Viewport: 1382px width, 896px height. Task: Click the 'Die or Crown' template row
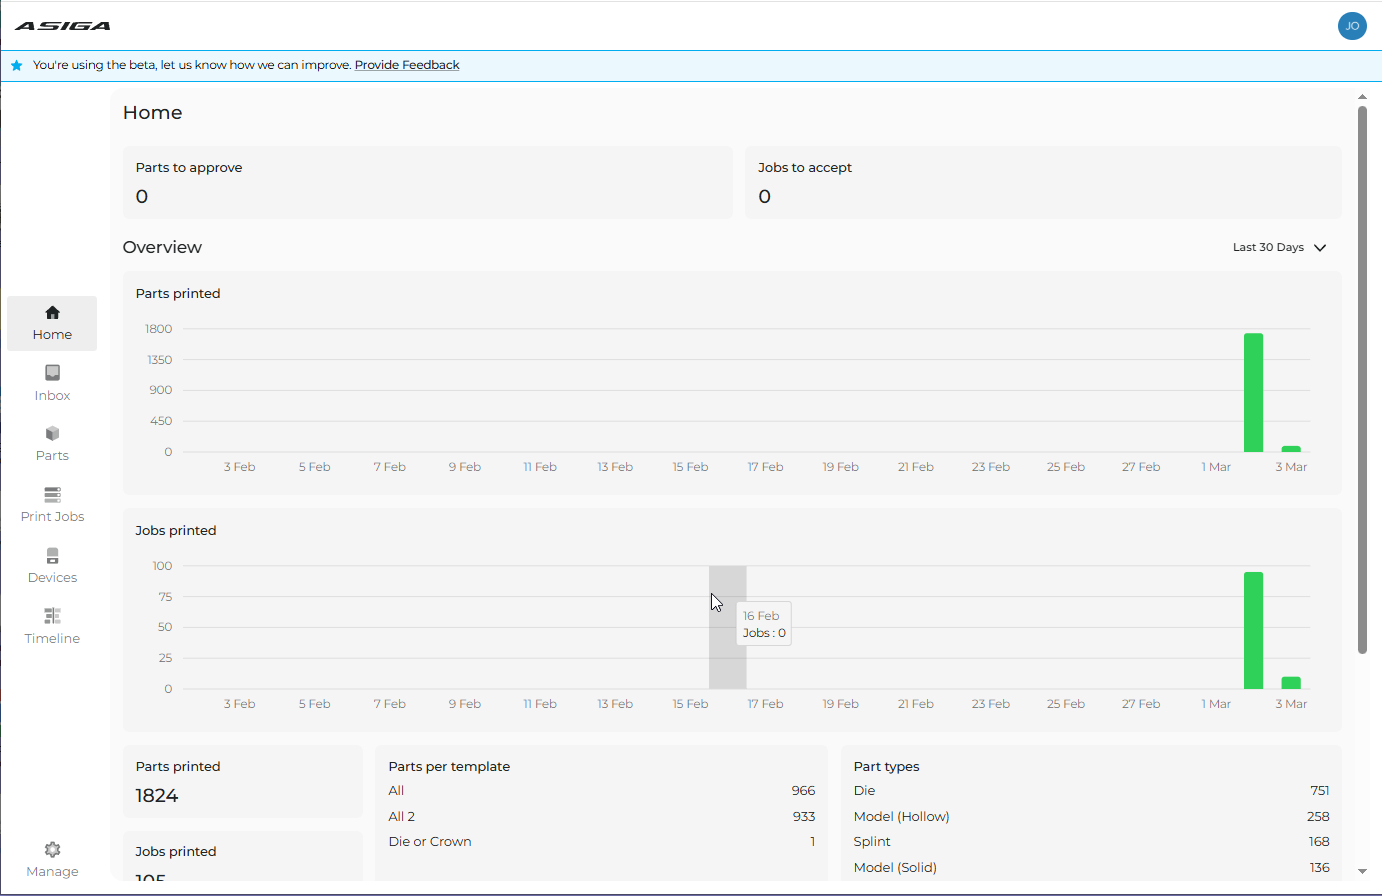tap(601, 842)
